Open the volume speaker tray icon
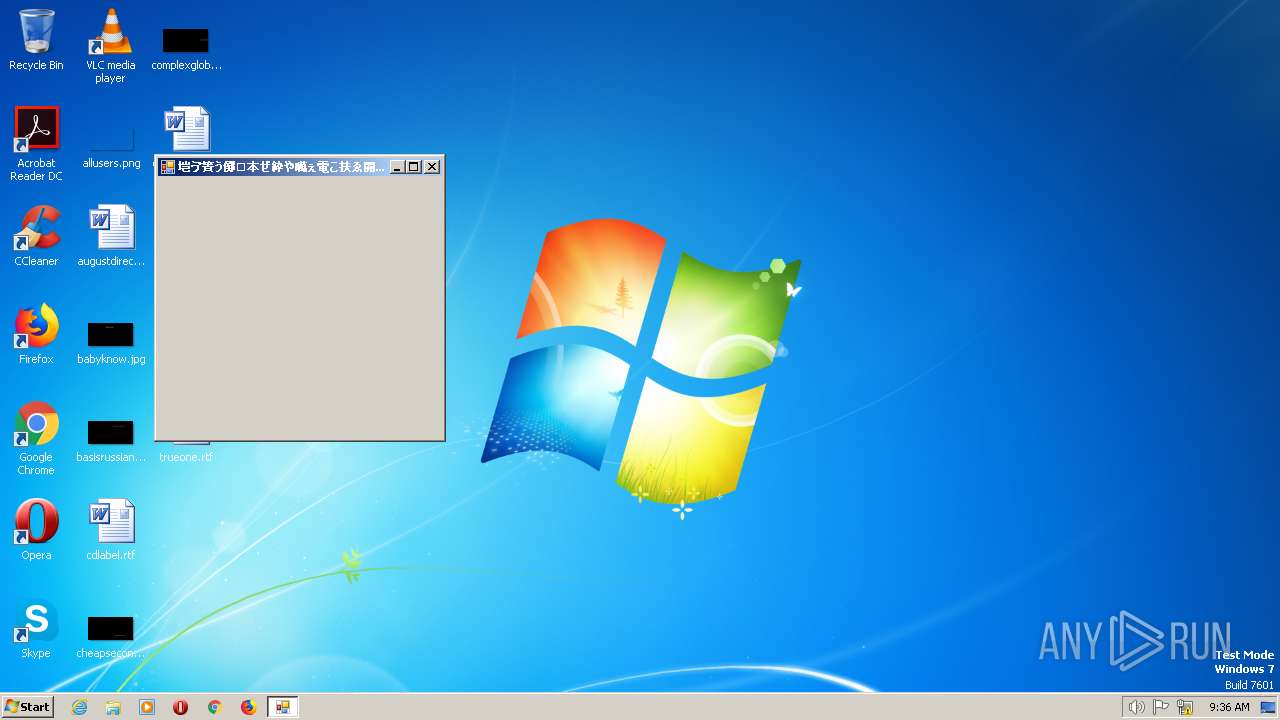The height and width of the screenshot is (720, 1280). click(x=1136, y=707)
